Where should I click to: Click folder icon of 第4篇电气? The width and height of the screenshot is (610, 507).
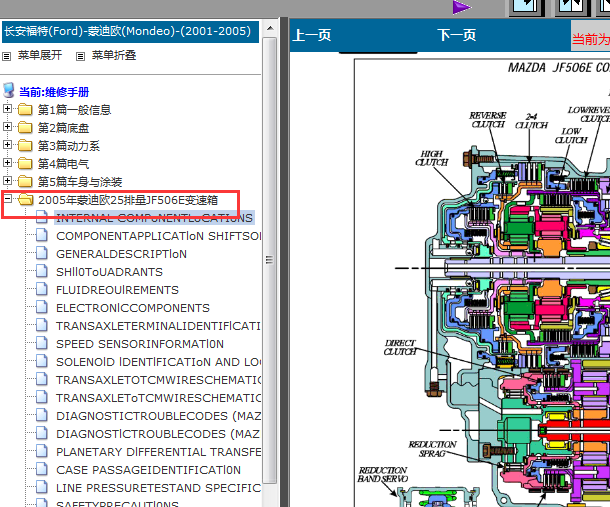25,163
